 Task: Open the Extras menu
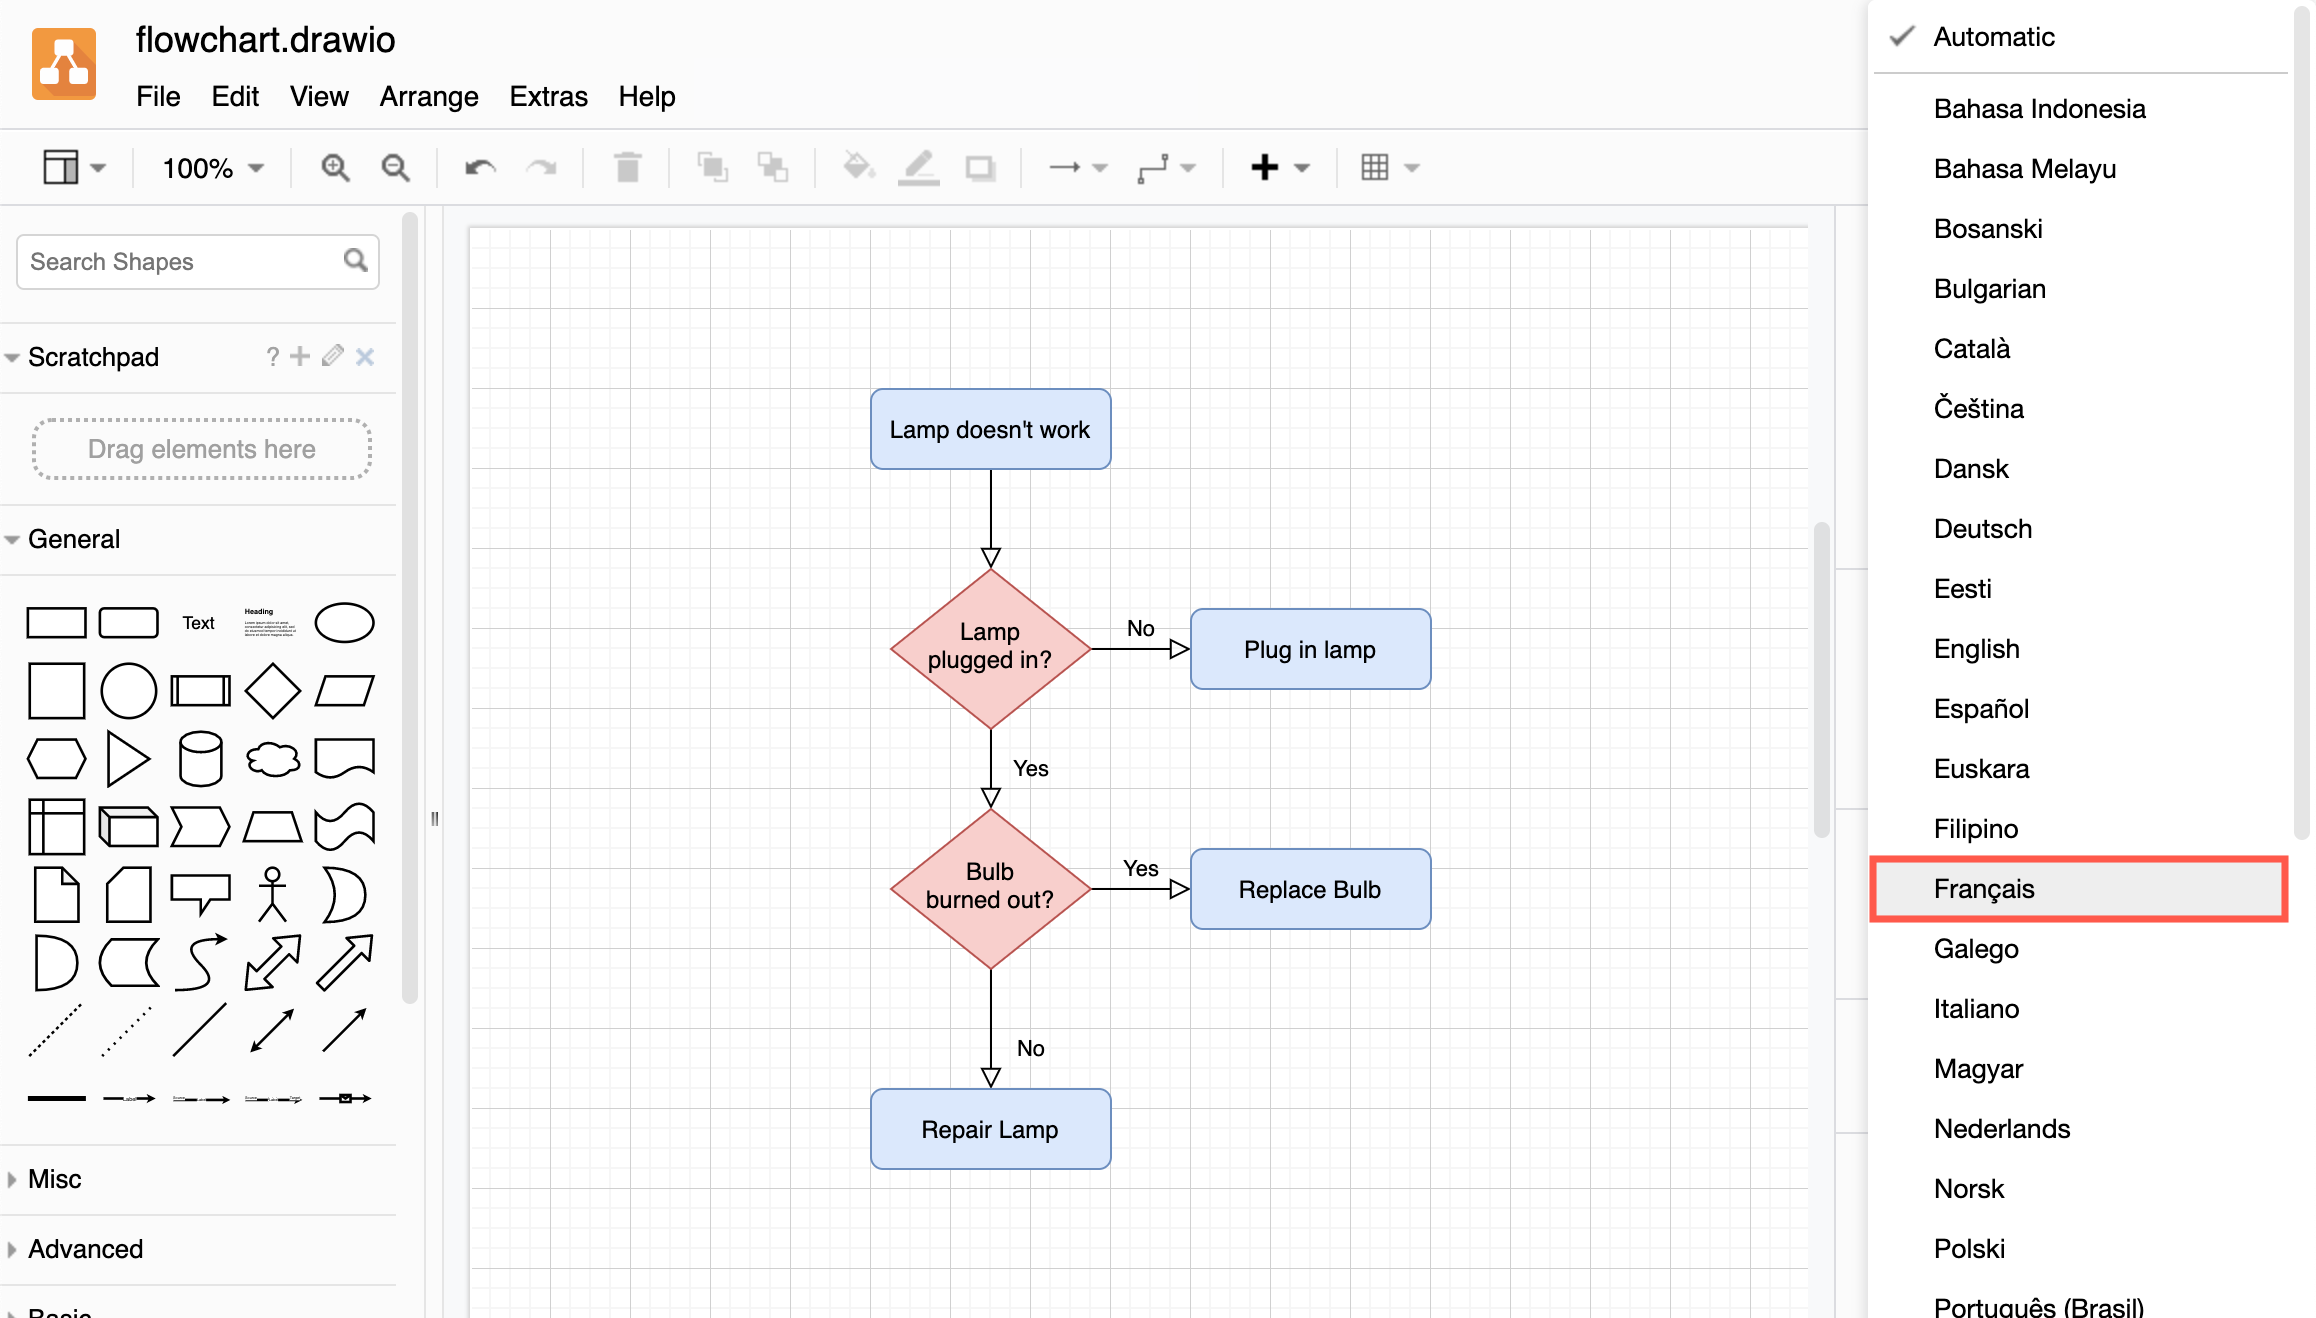point(548,96)
